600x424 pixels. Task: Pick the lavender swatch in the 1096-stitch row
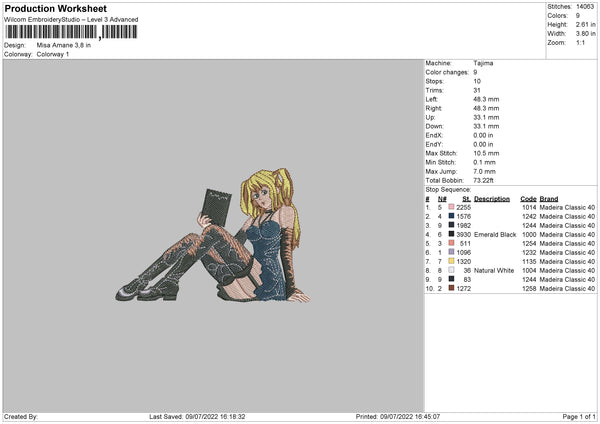pos(451,252)
